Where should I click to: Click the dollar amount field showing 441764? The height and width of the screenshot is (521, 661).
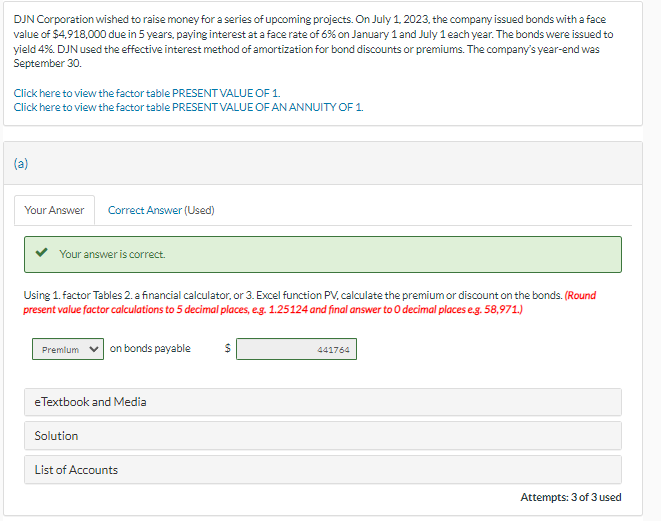tap(296, 349)
